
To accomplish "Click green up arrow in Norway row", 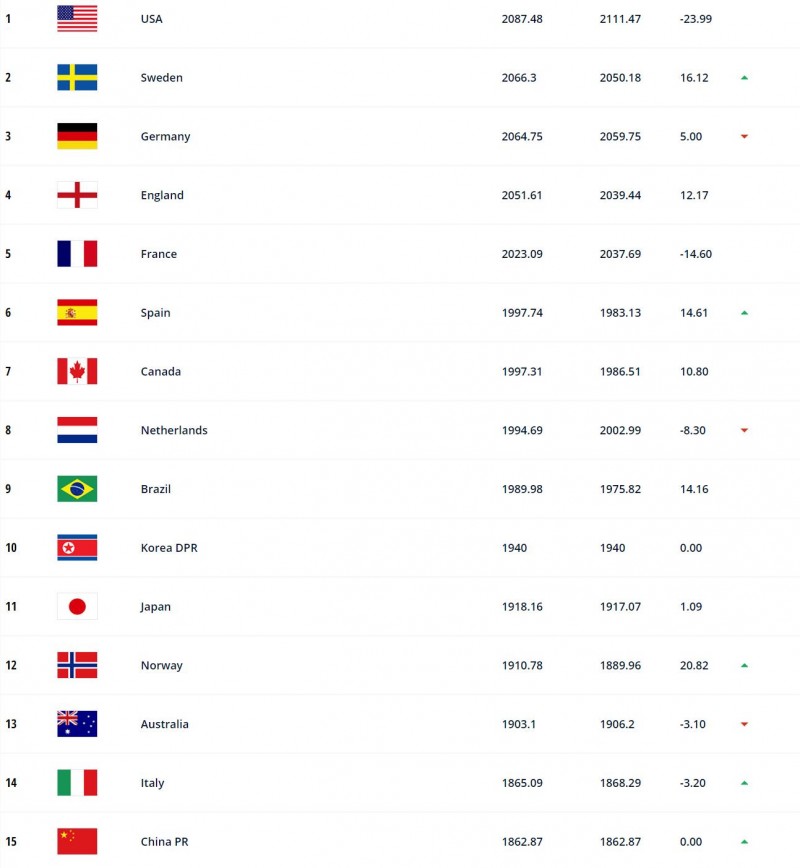I will point(744,666).
